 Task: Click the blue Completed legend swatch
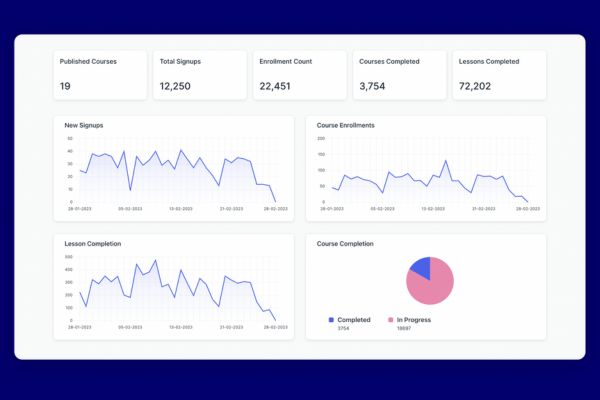tap(331, 320)
